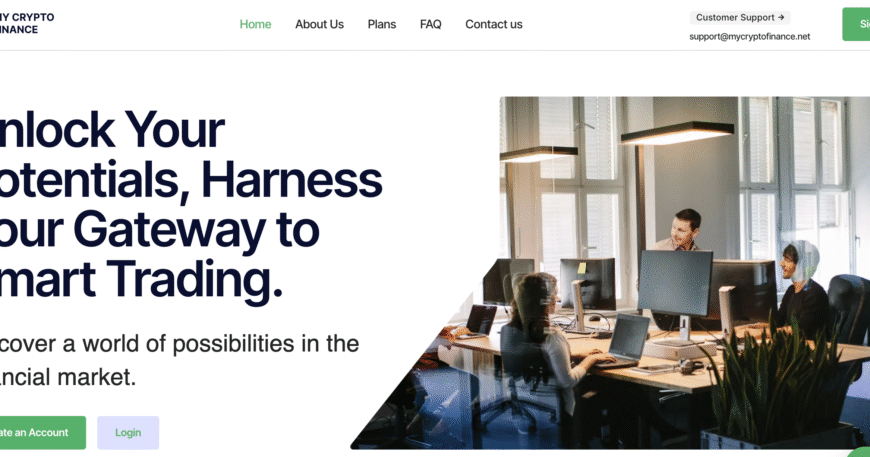
Task: Go to the Home nav item
Action: 255,24
